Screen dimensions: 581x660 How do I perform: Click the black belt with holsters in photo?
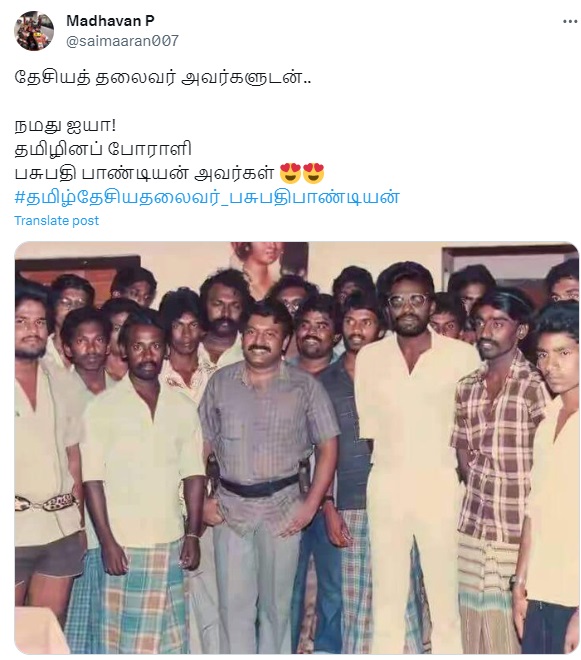tap(261, 481)
